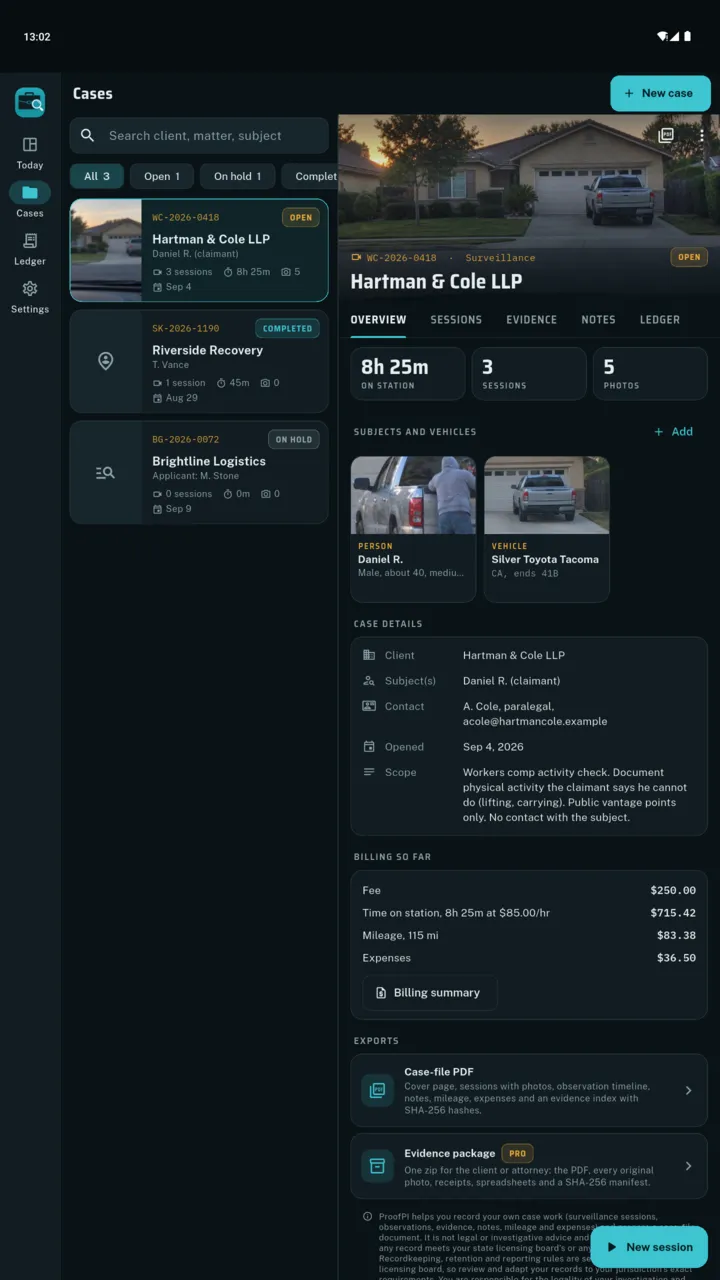Switch to the Evidence tab
The image size is (720, 1280).
click(531, 320)
